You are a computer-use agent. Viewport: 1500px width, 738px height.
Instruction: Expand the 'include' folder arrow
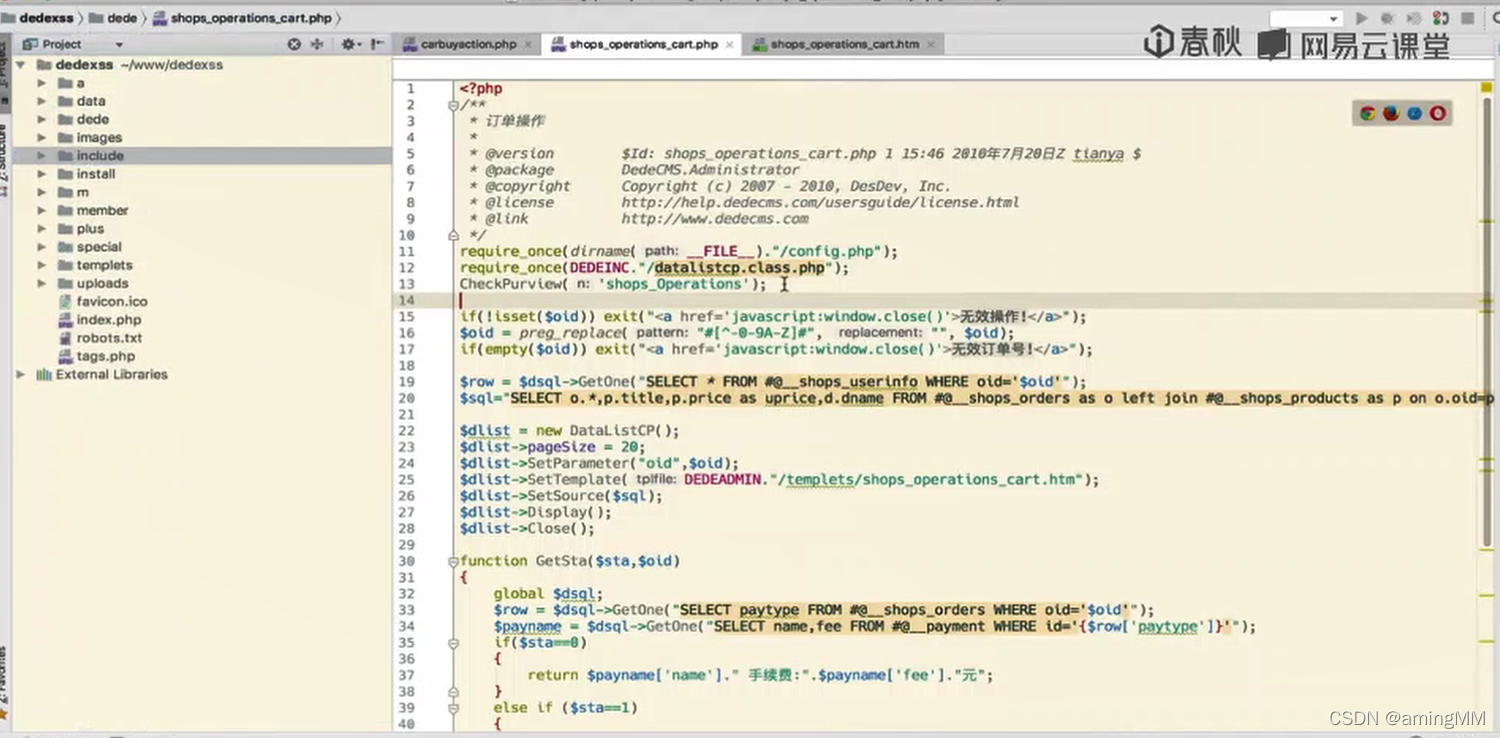click(x=42, y=156)
